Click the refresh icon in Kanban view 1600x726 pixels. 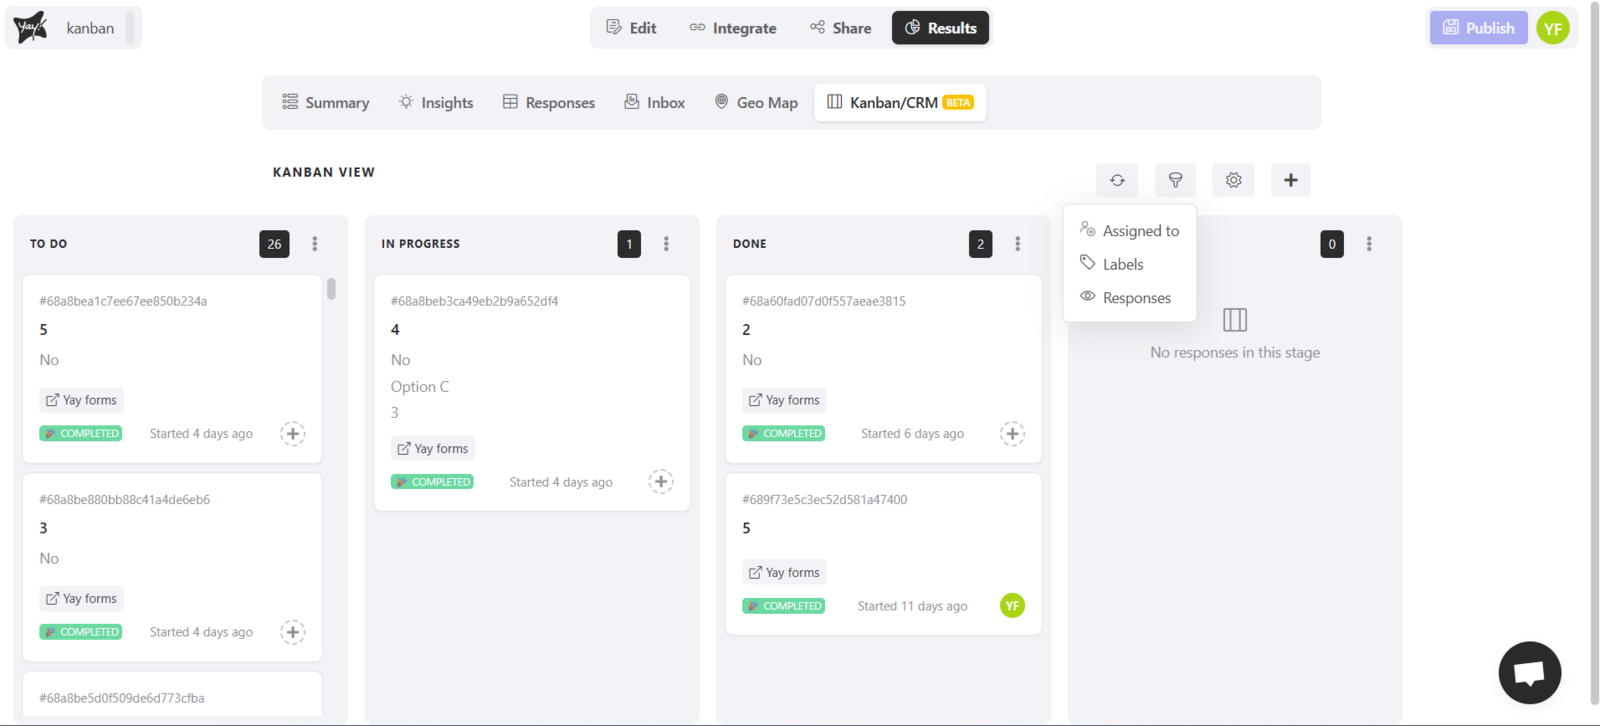[x=1117, y=180]
